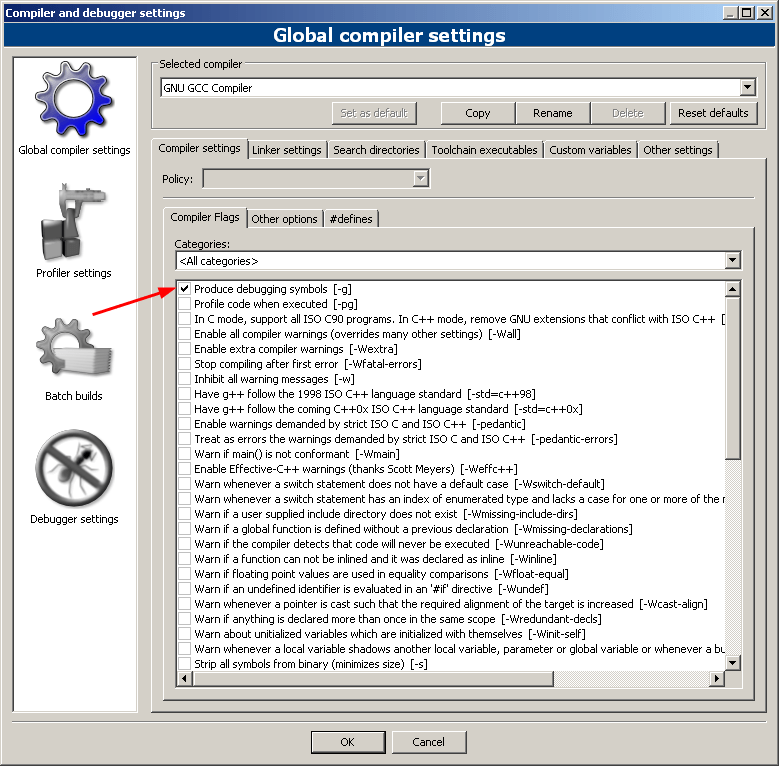
Task: Open the #defines sub-tab
Action: coord(351,219)
